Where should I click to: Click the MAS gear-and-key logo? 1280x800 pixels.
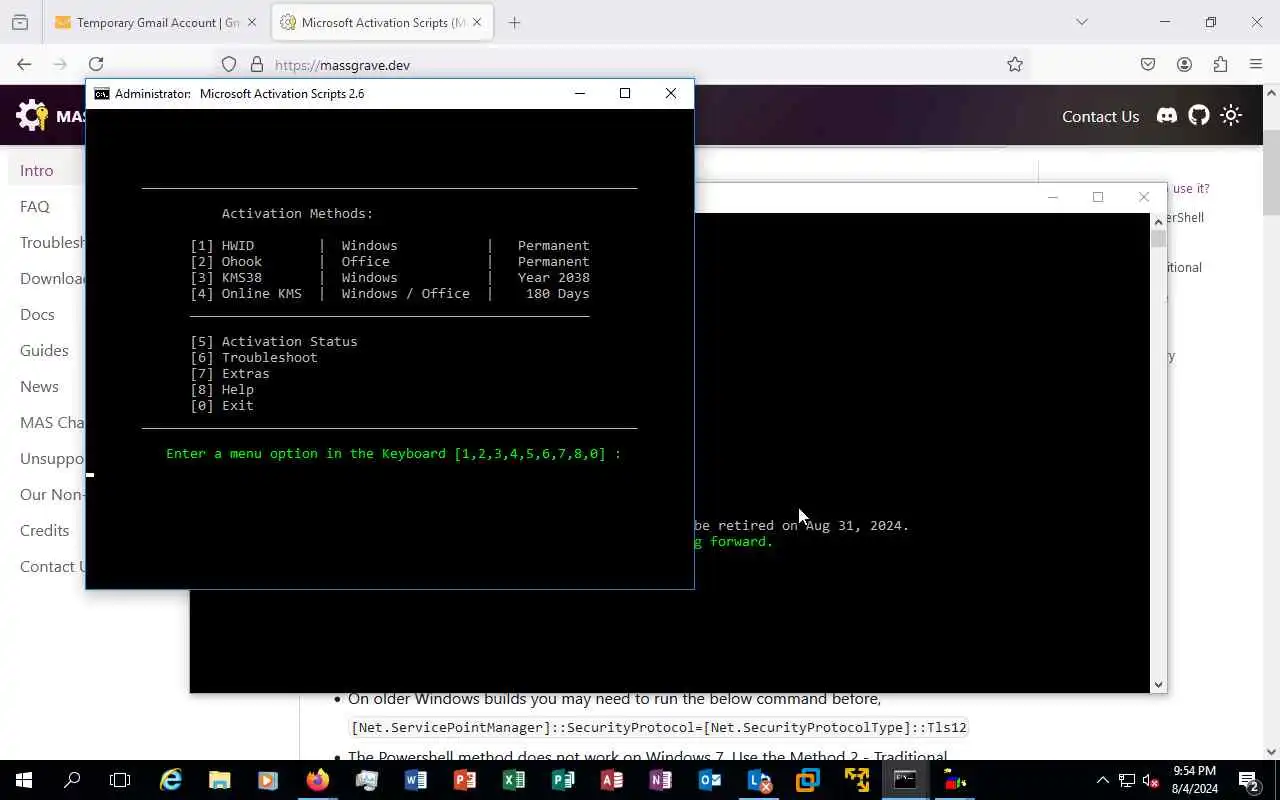[32, 116]
